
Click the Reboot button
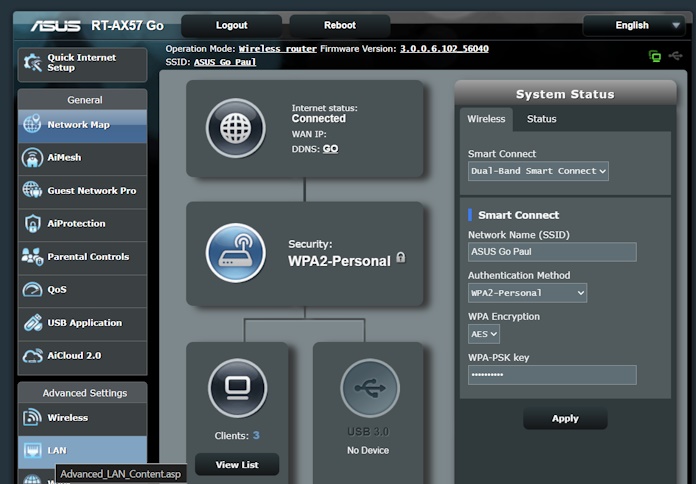[x=340, y=25]
